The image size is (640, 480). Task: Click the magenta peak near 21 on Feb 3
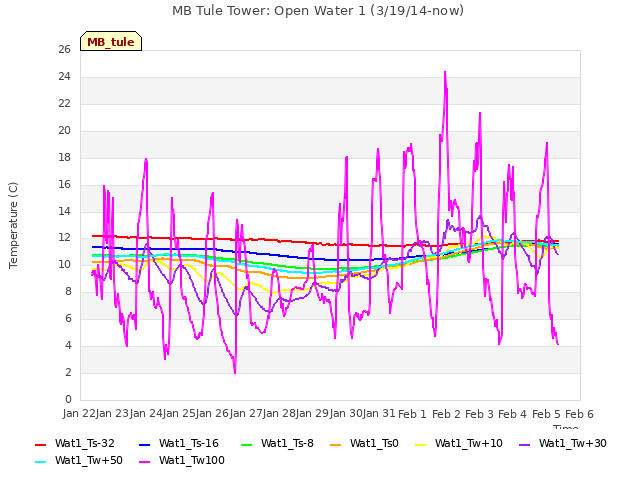click(480, 113)
